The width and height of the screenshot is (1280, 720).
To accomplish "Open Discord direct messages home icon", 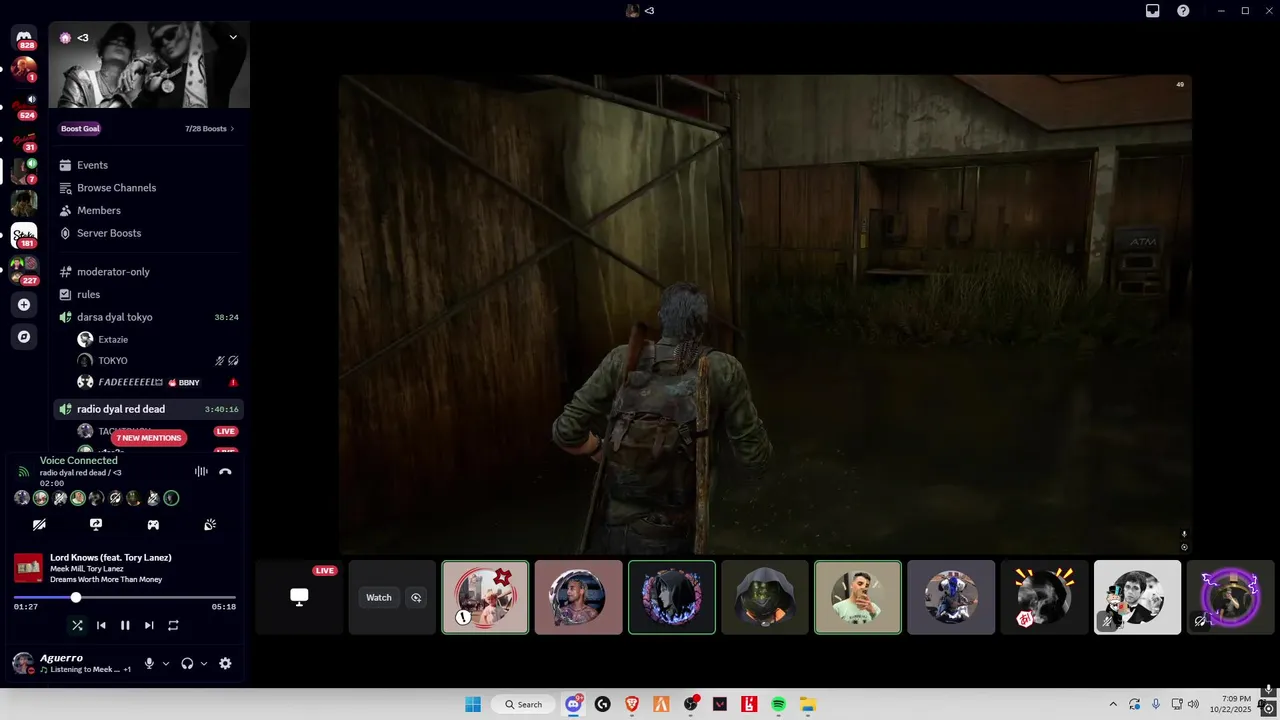I will point(24,38).
